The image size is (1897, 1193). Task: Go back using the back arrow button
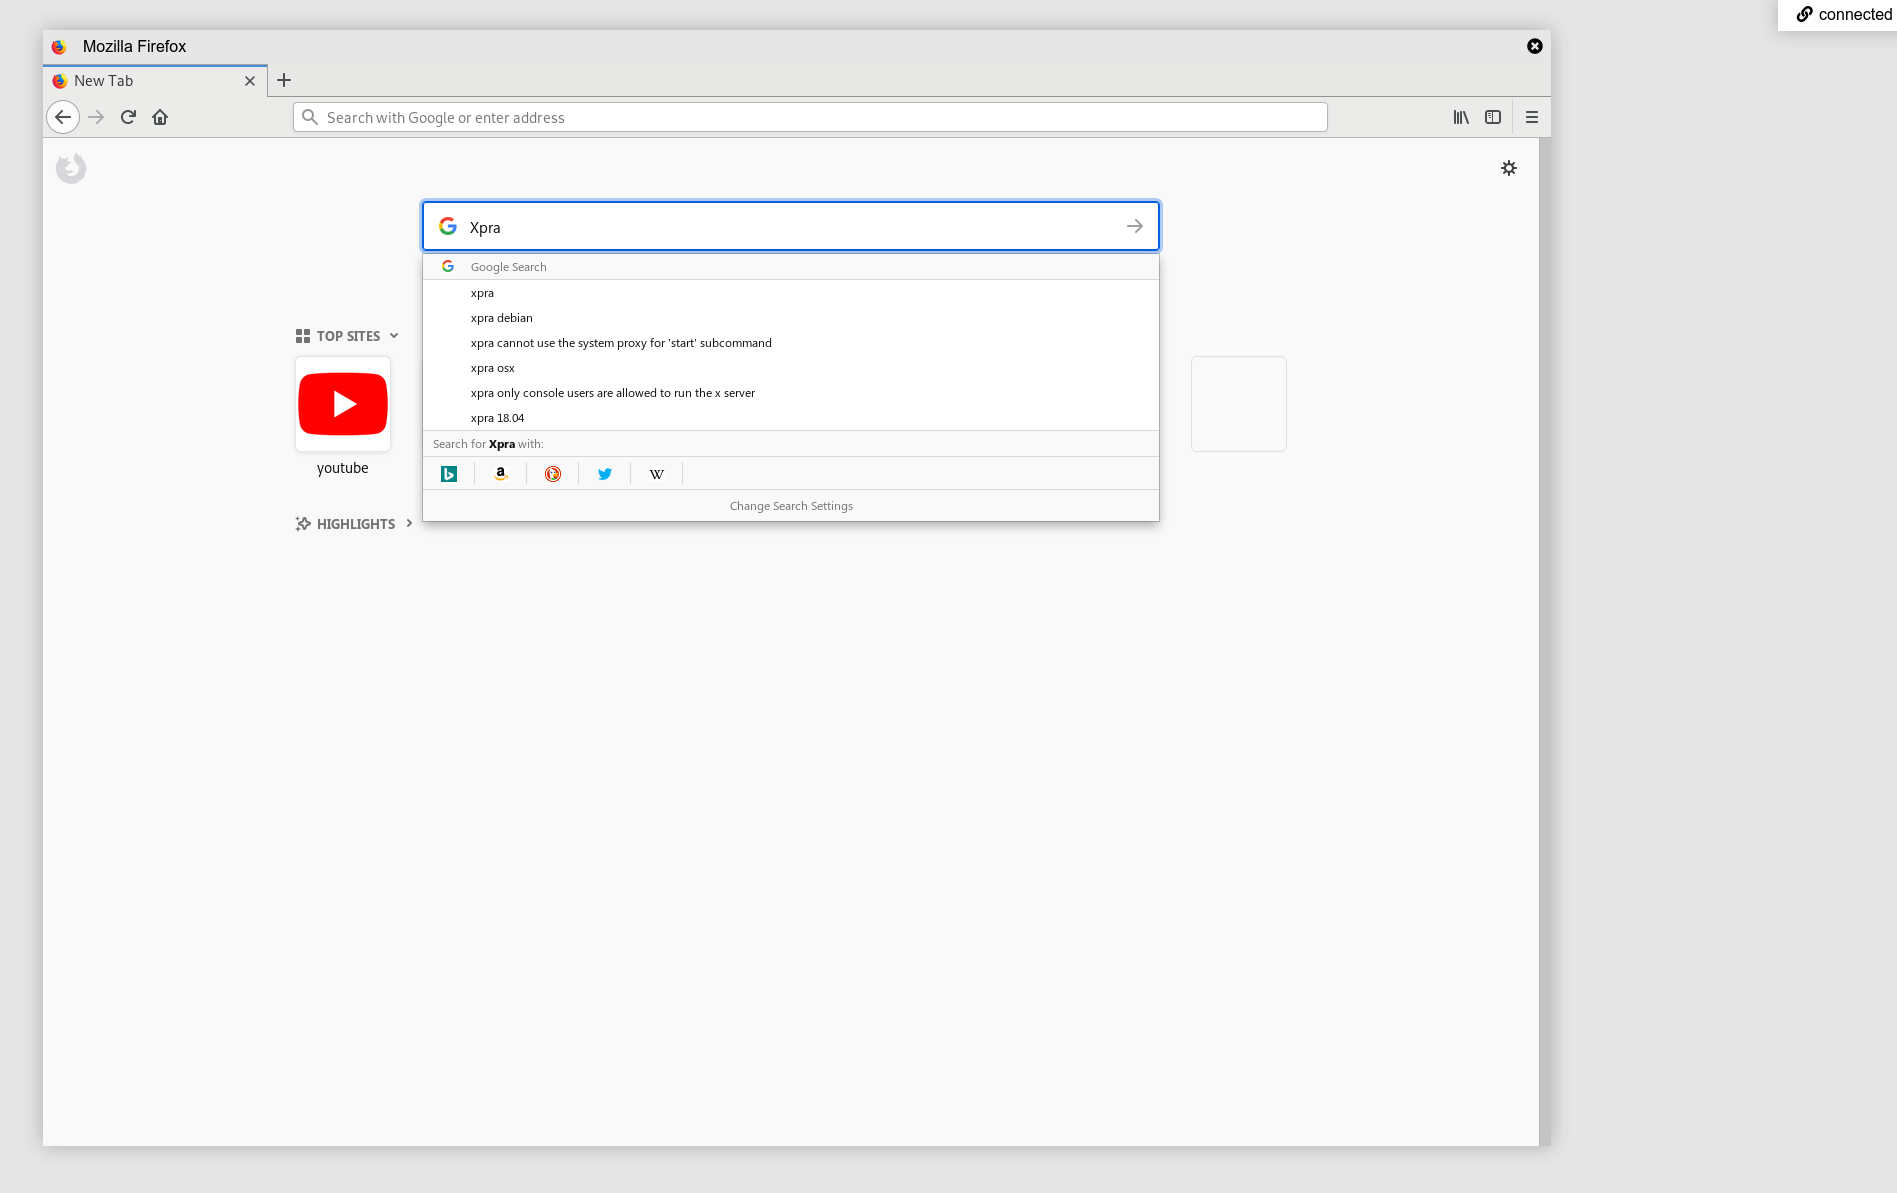(x=63, y=117)
